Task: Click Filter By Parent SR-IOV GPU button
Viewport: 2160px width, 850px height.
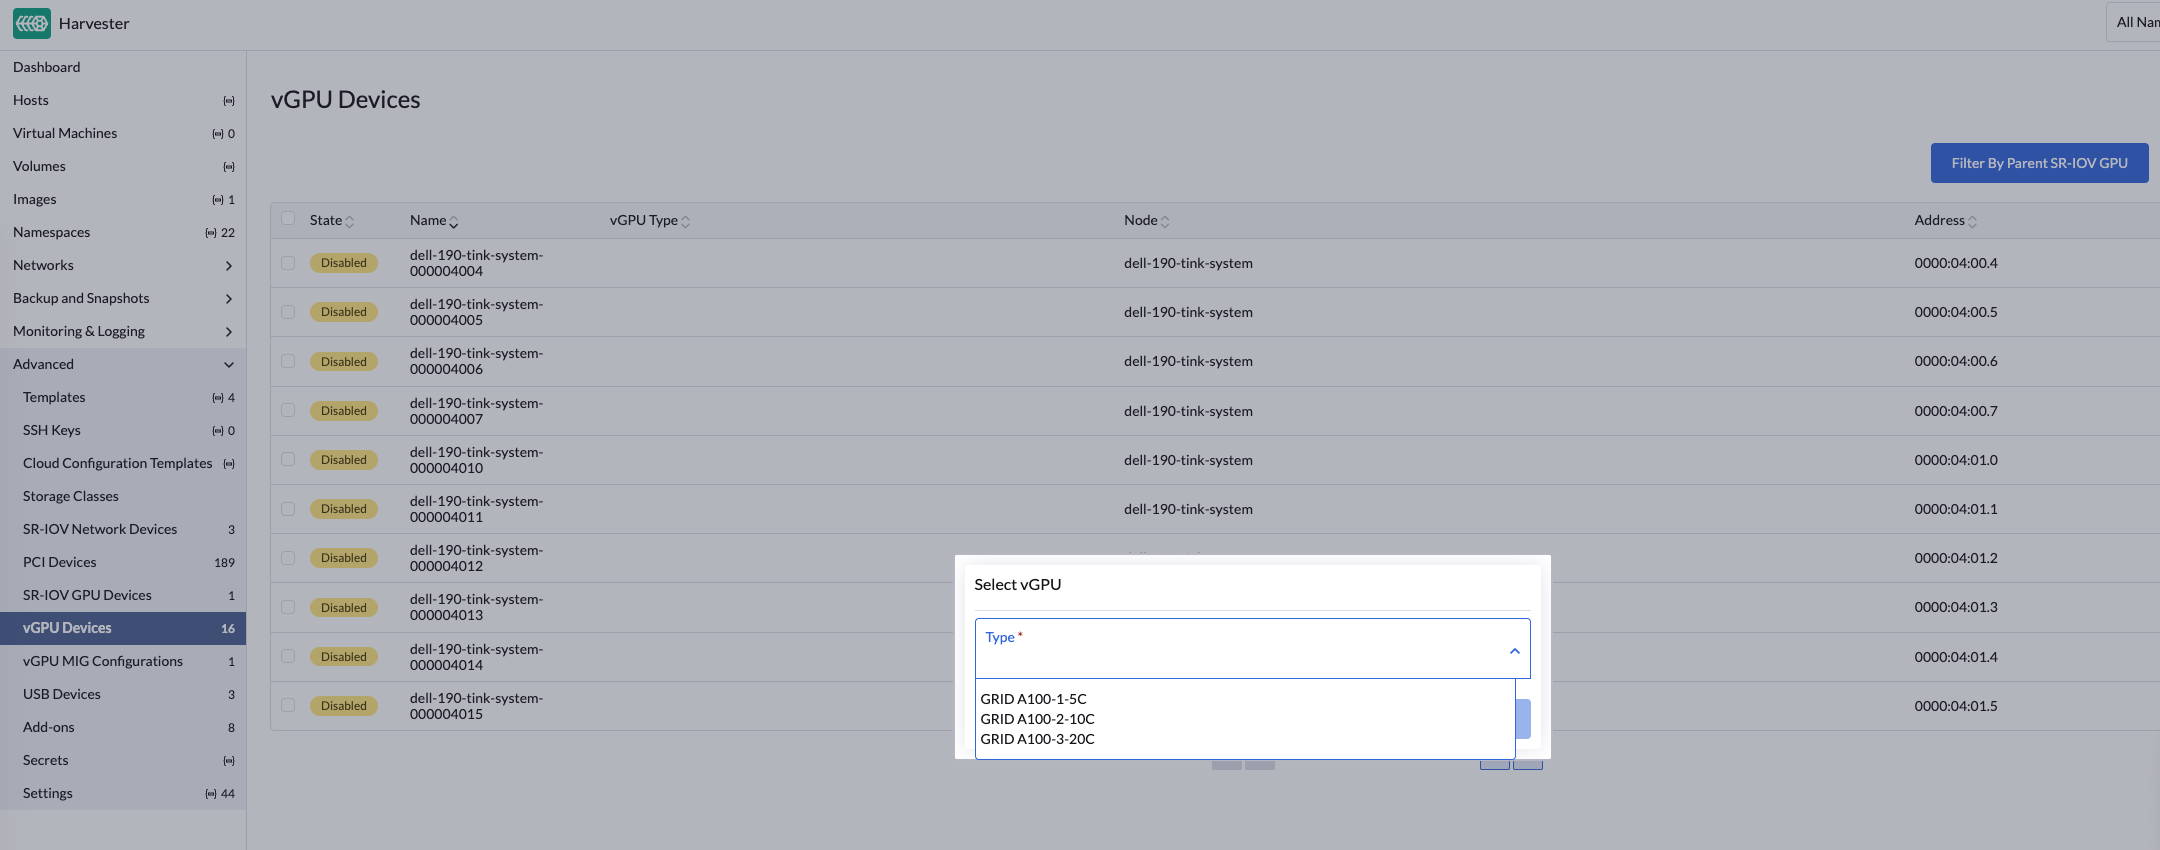Action: coord(2039,163)
